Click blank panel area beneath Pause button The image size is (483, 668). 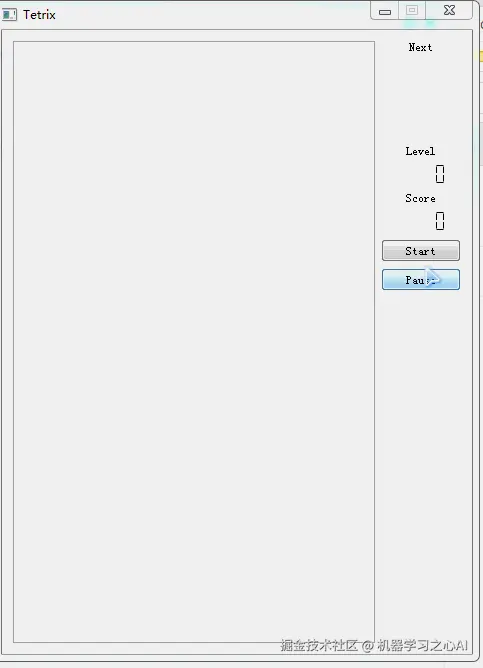(421, 426)
